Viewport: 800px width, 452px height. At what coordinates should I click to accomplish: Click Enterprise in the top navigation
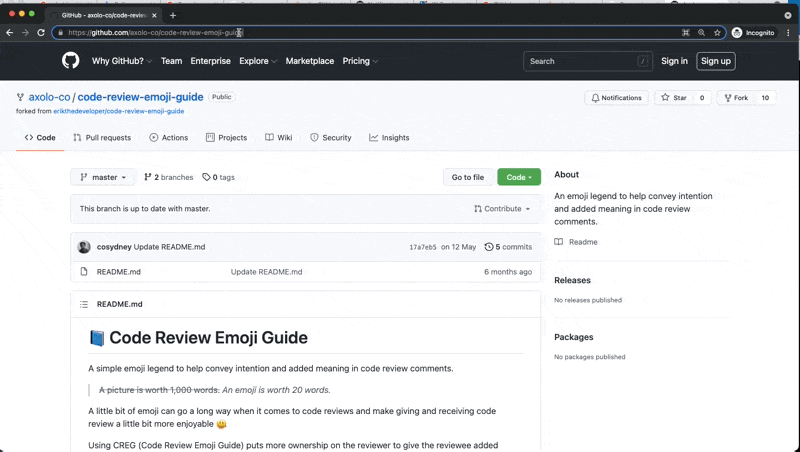click(x=211, y=61)
